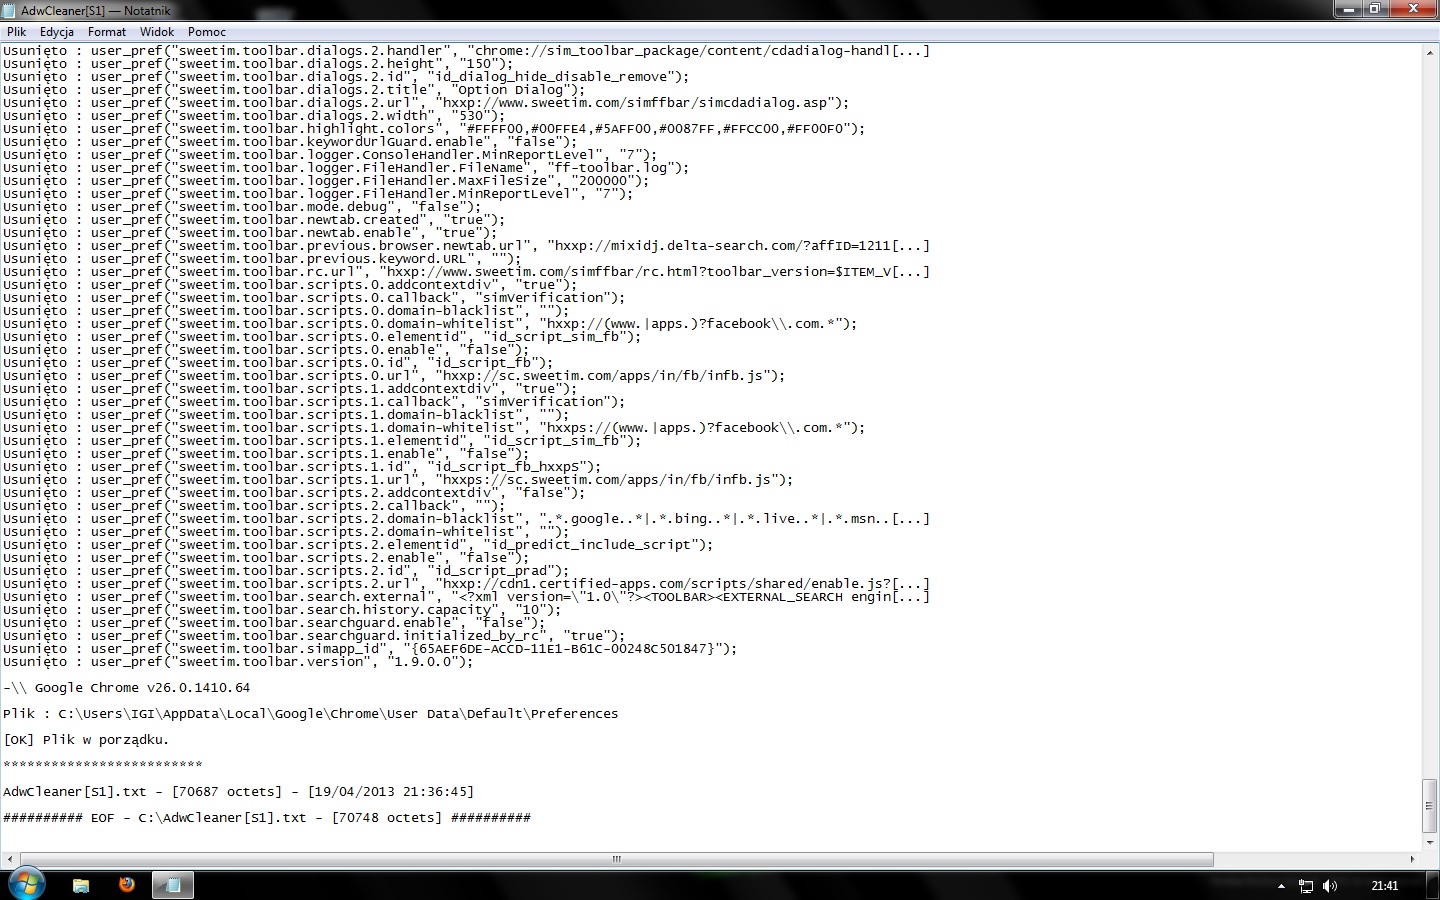Viewport: 1440px width, 900px height.
Task: Click the "scripts.2.domain-blacklist" line
Action: pos(466,519)
